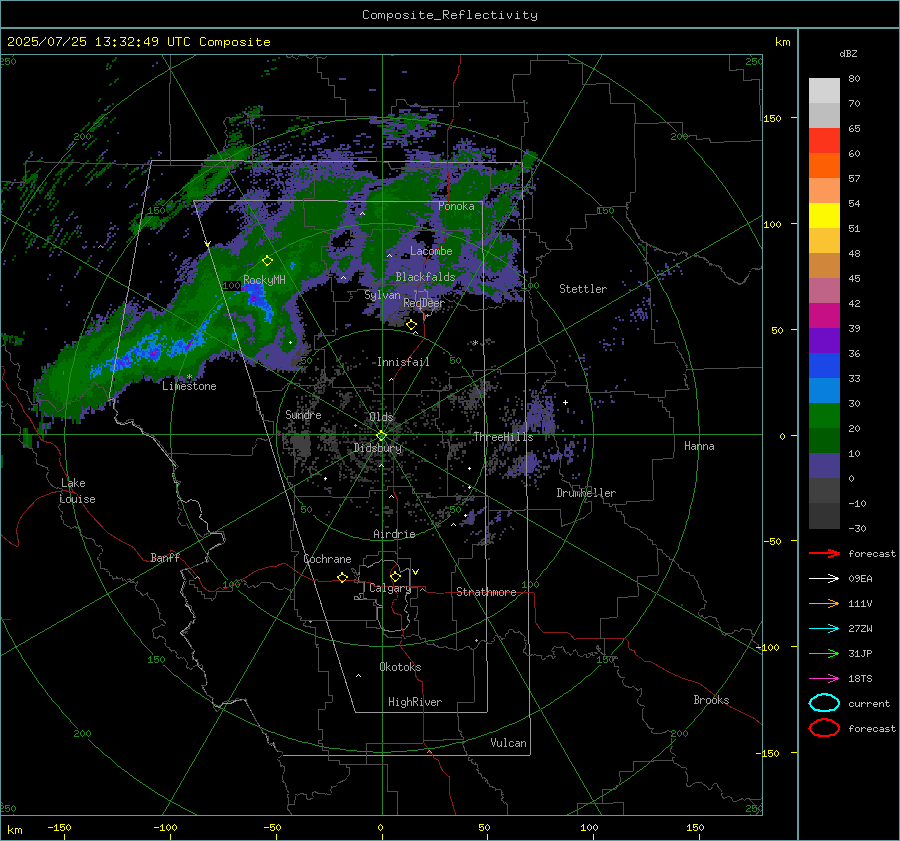Click the yellow diamond marker above Calgary
900x841 pixels.
coord(395,576)
